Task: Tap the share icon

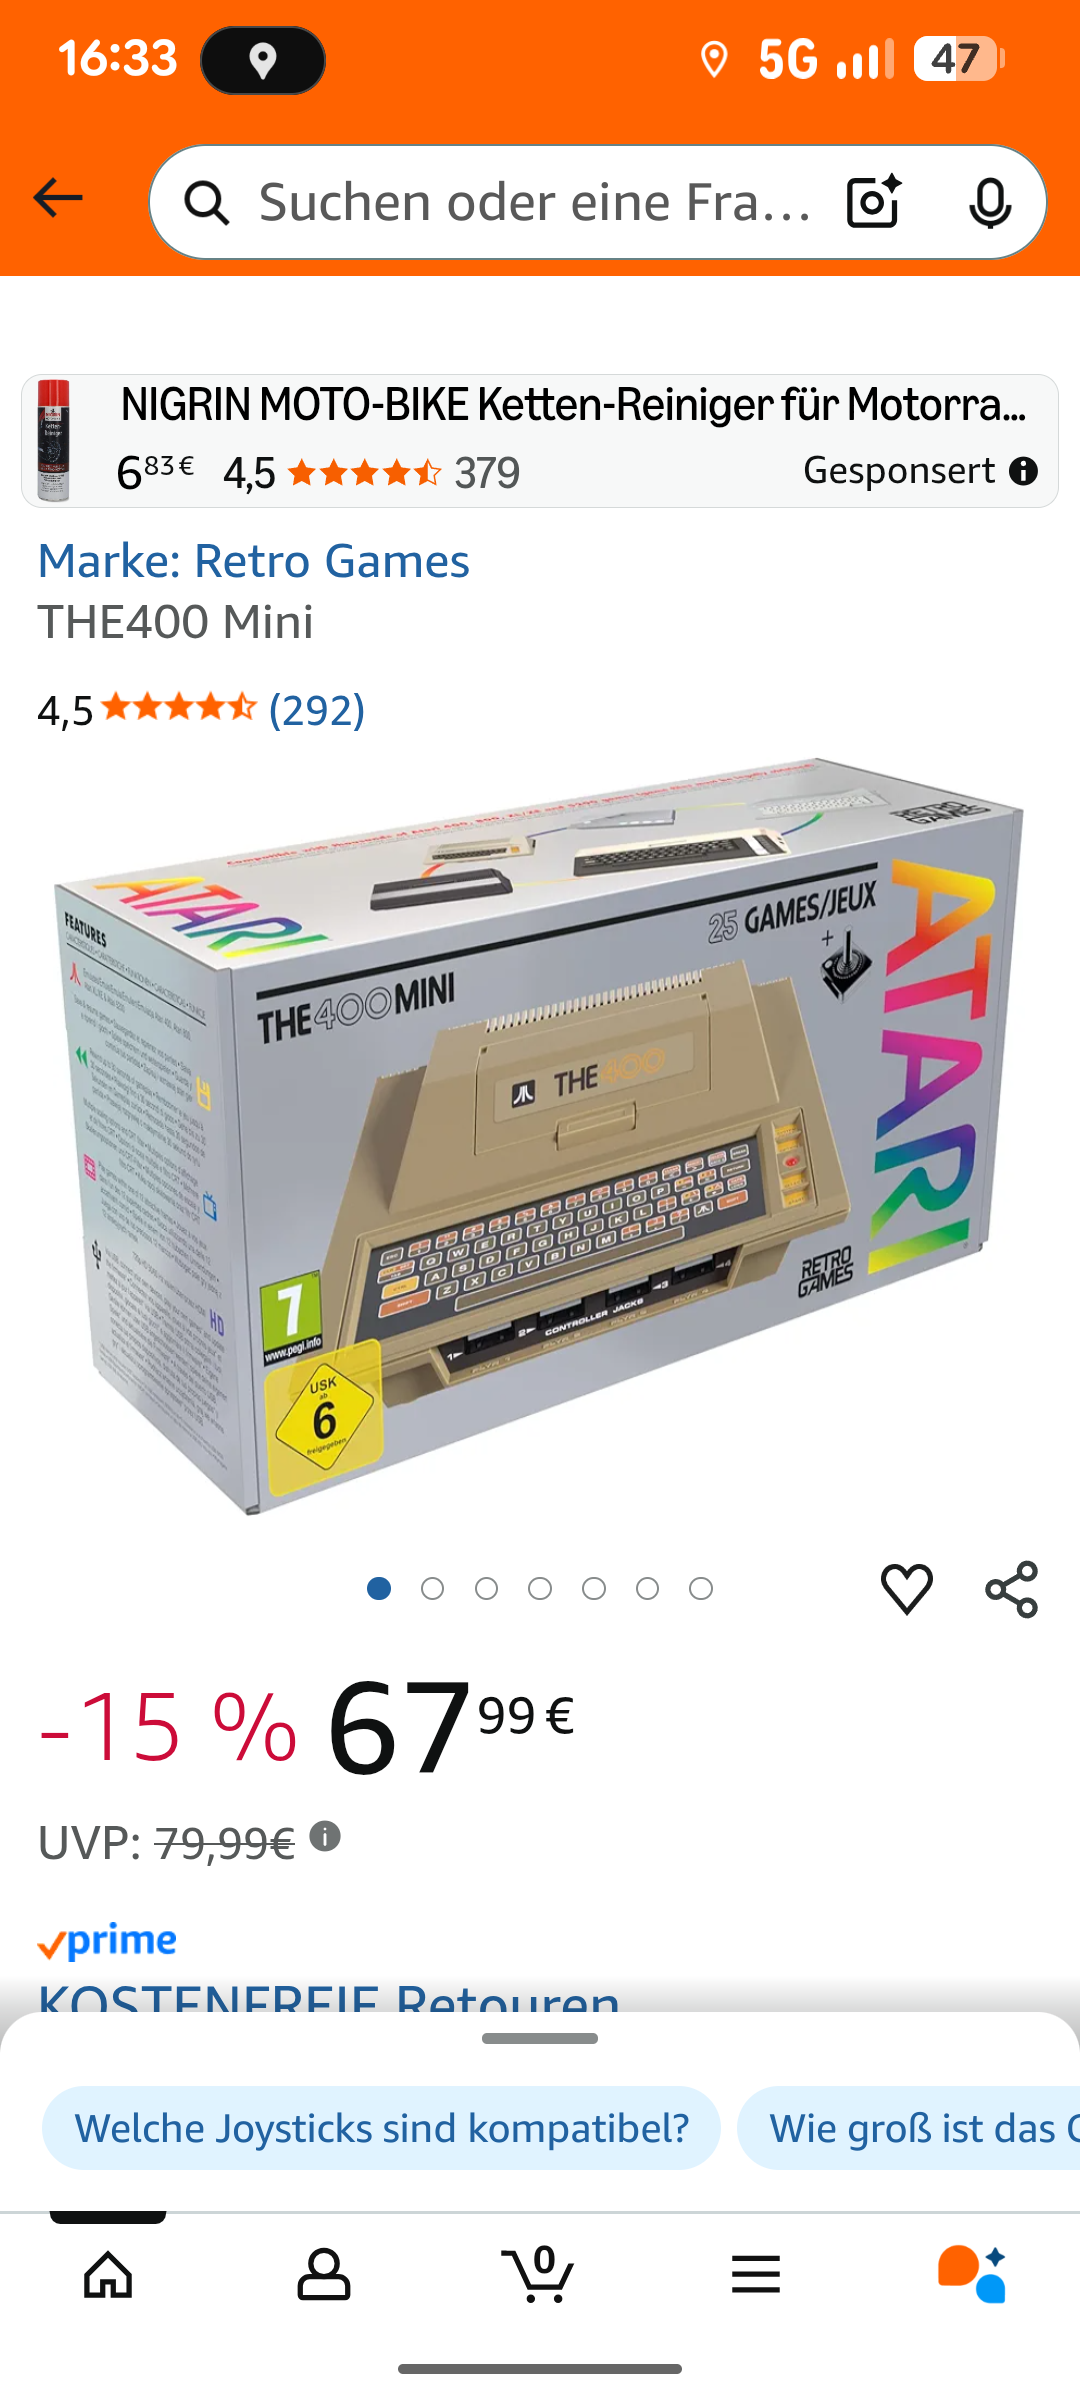Action: [x=1012, y=1589]
